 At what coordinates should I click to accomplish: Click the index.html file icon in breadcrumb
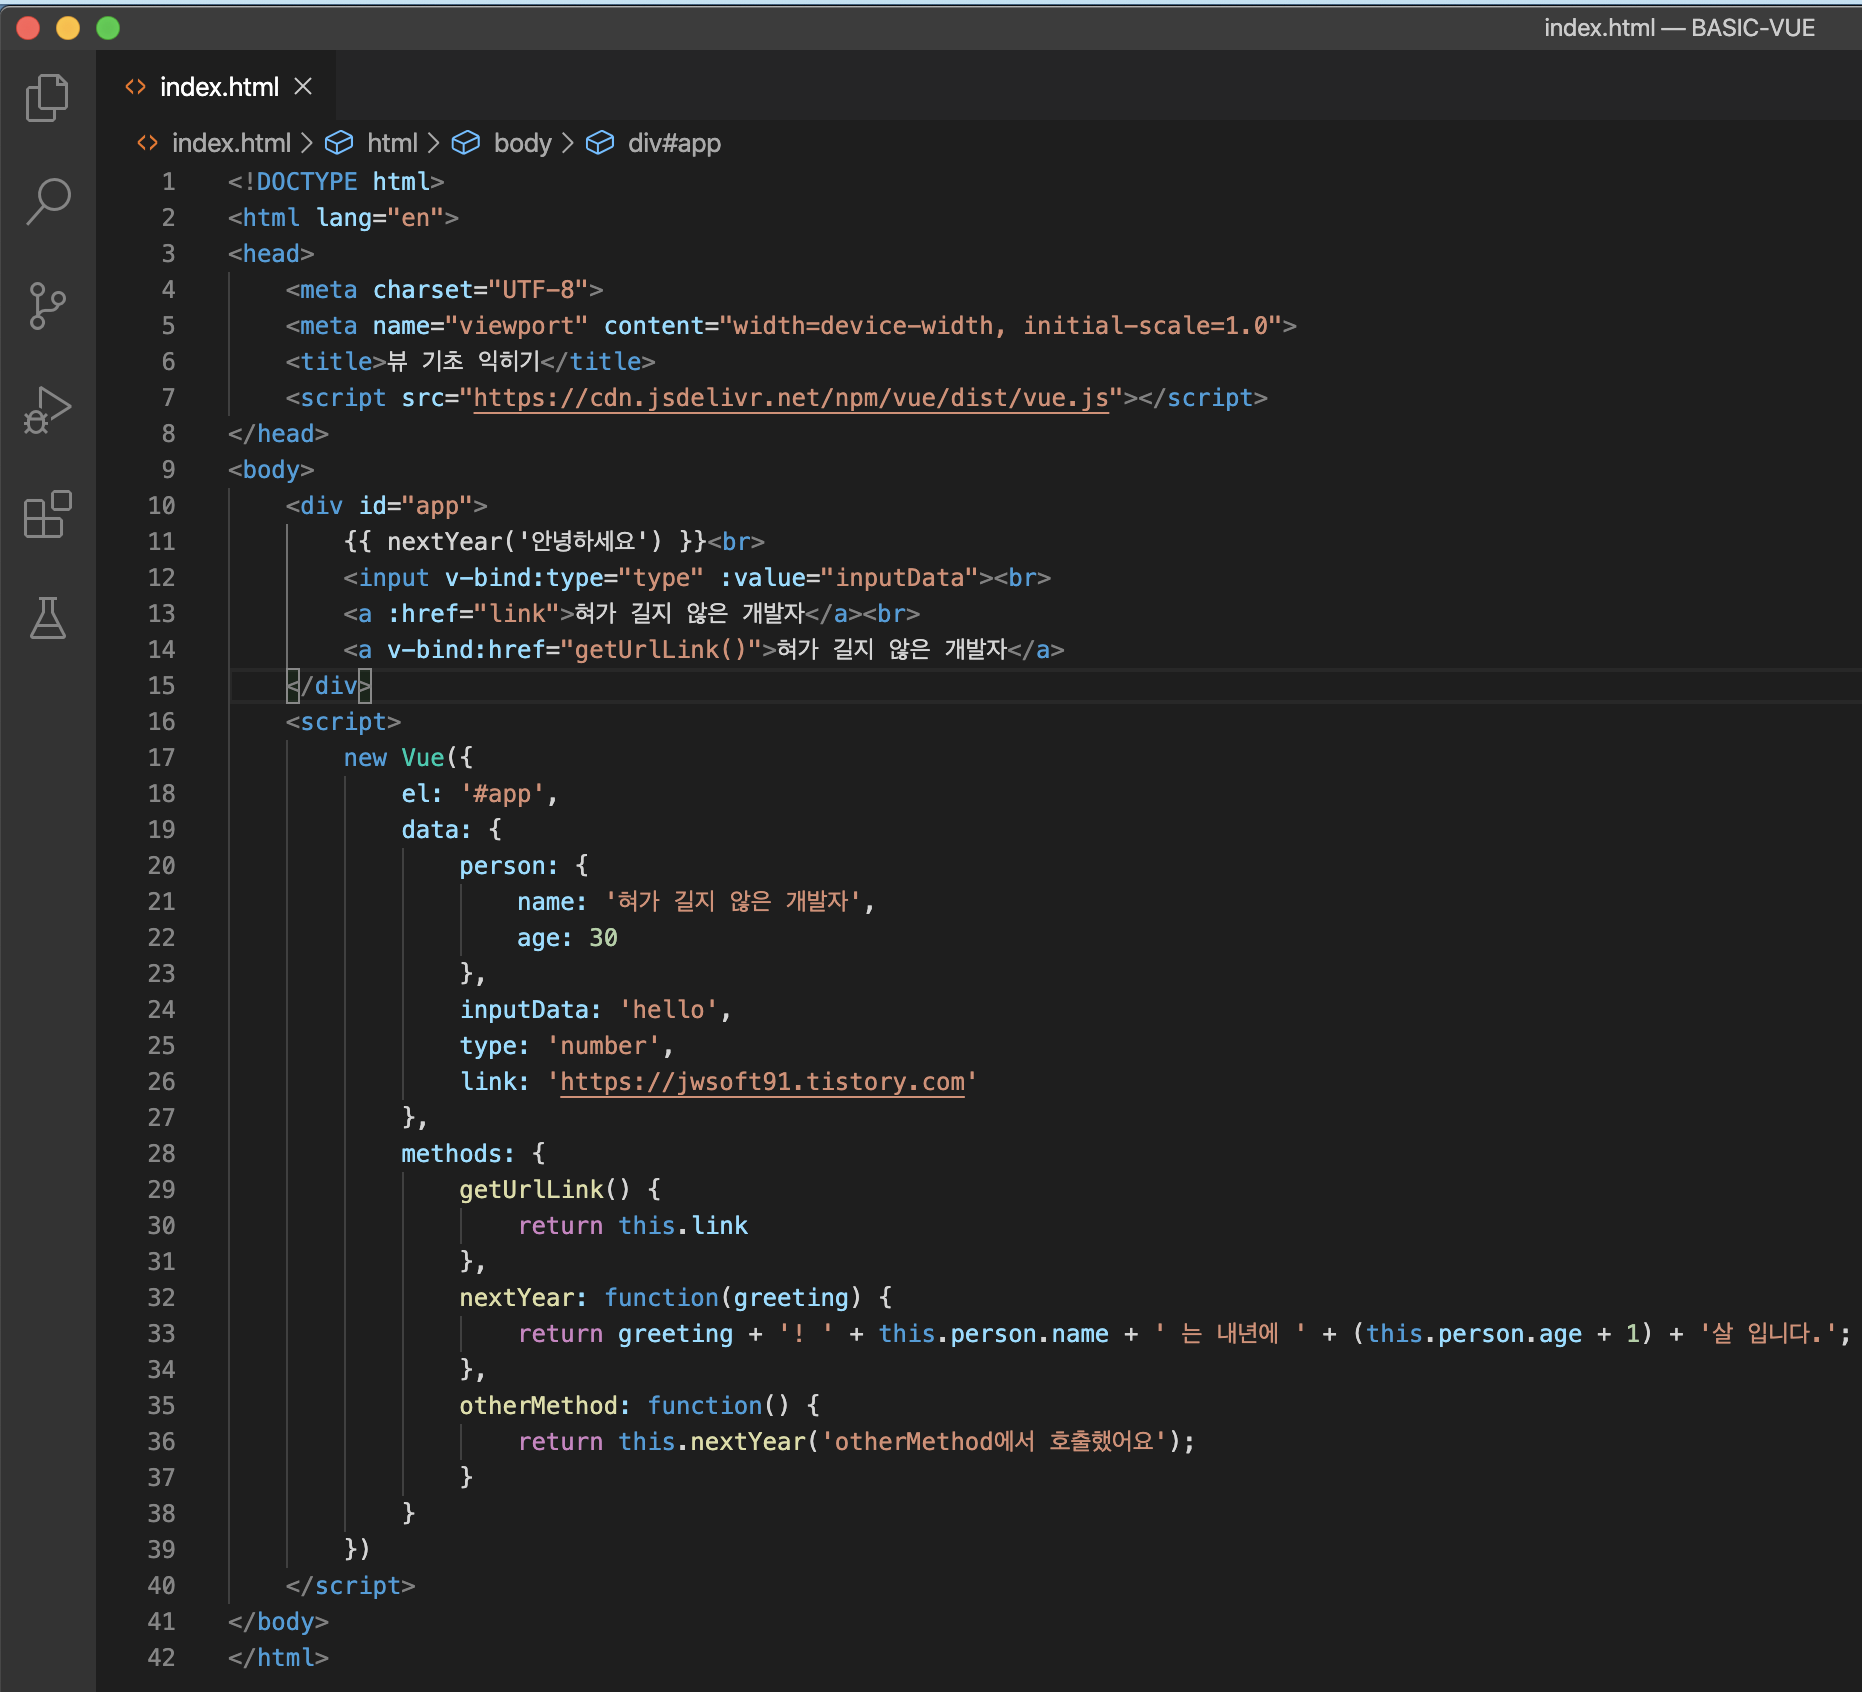(147, 143)
